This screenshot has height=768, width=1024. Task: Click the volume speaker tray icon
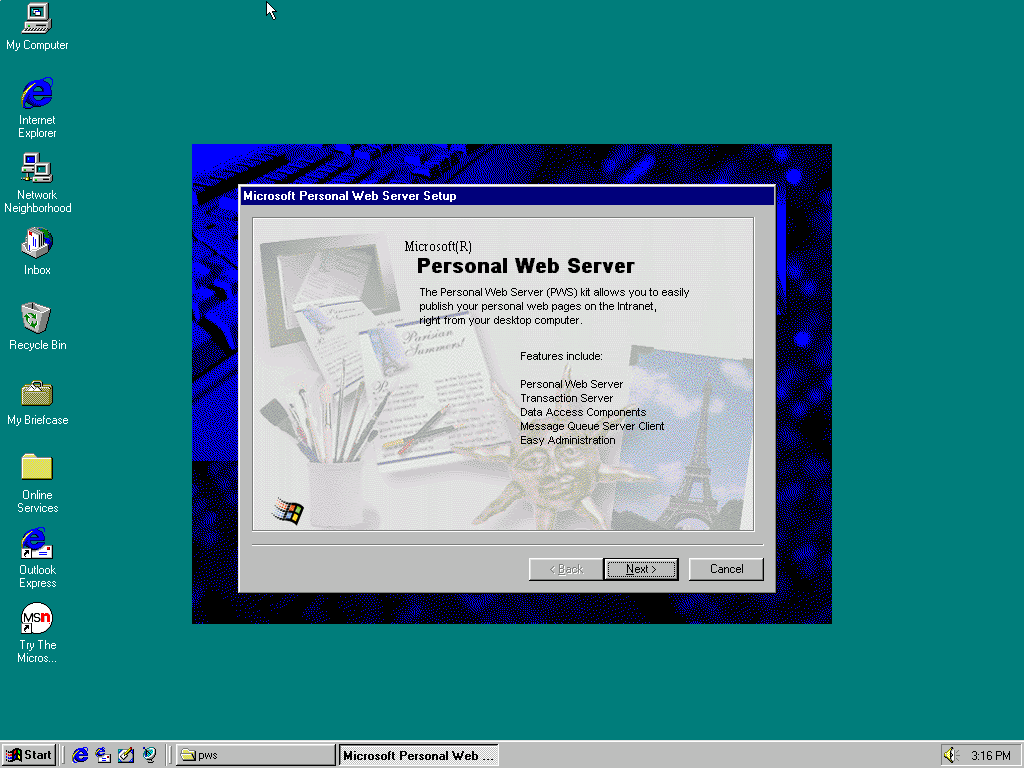pos(950,756)
